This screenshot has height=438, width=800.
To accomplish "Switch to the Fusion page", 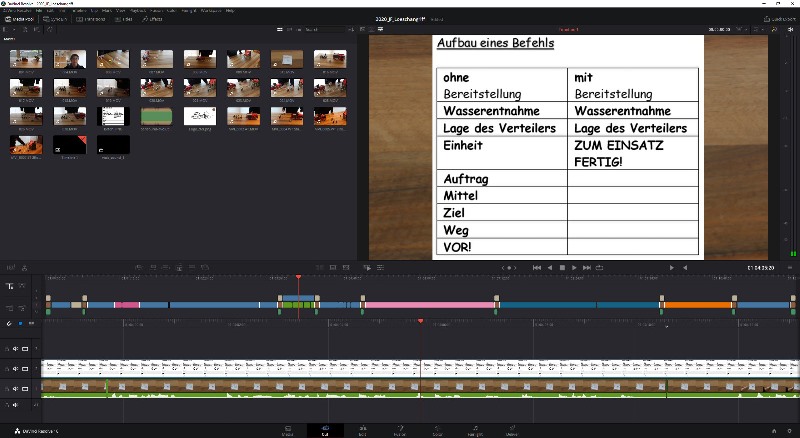I will (399, 430).
